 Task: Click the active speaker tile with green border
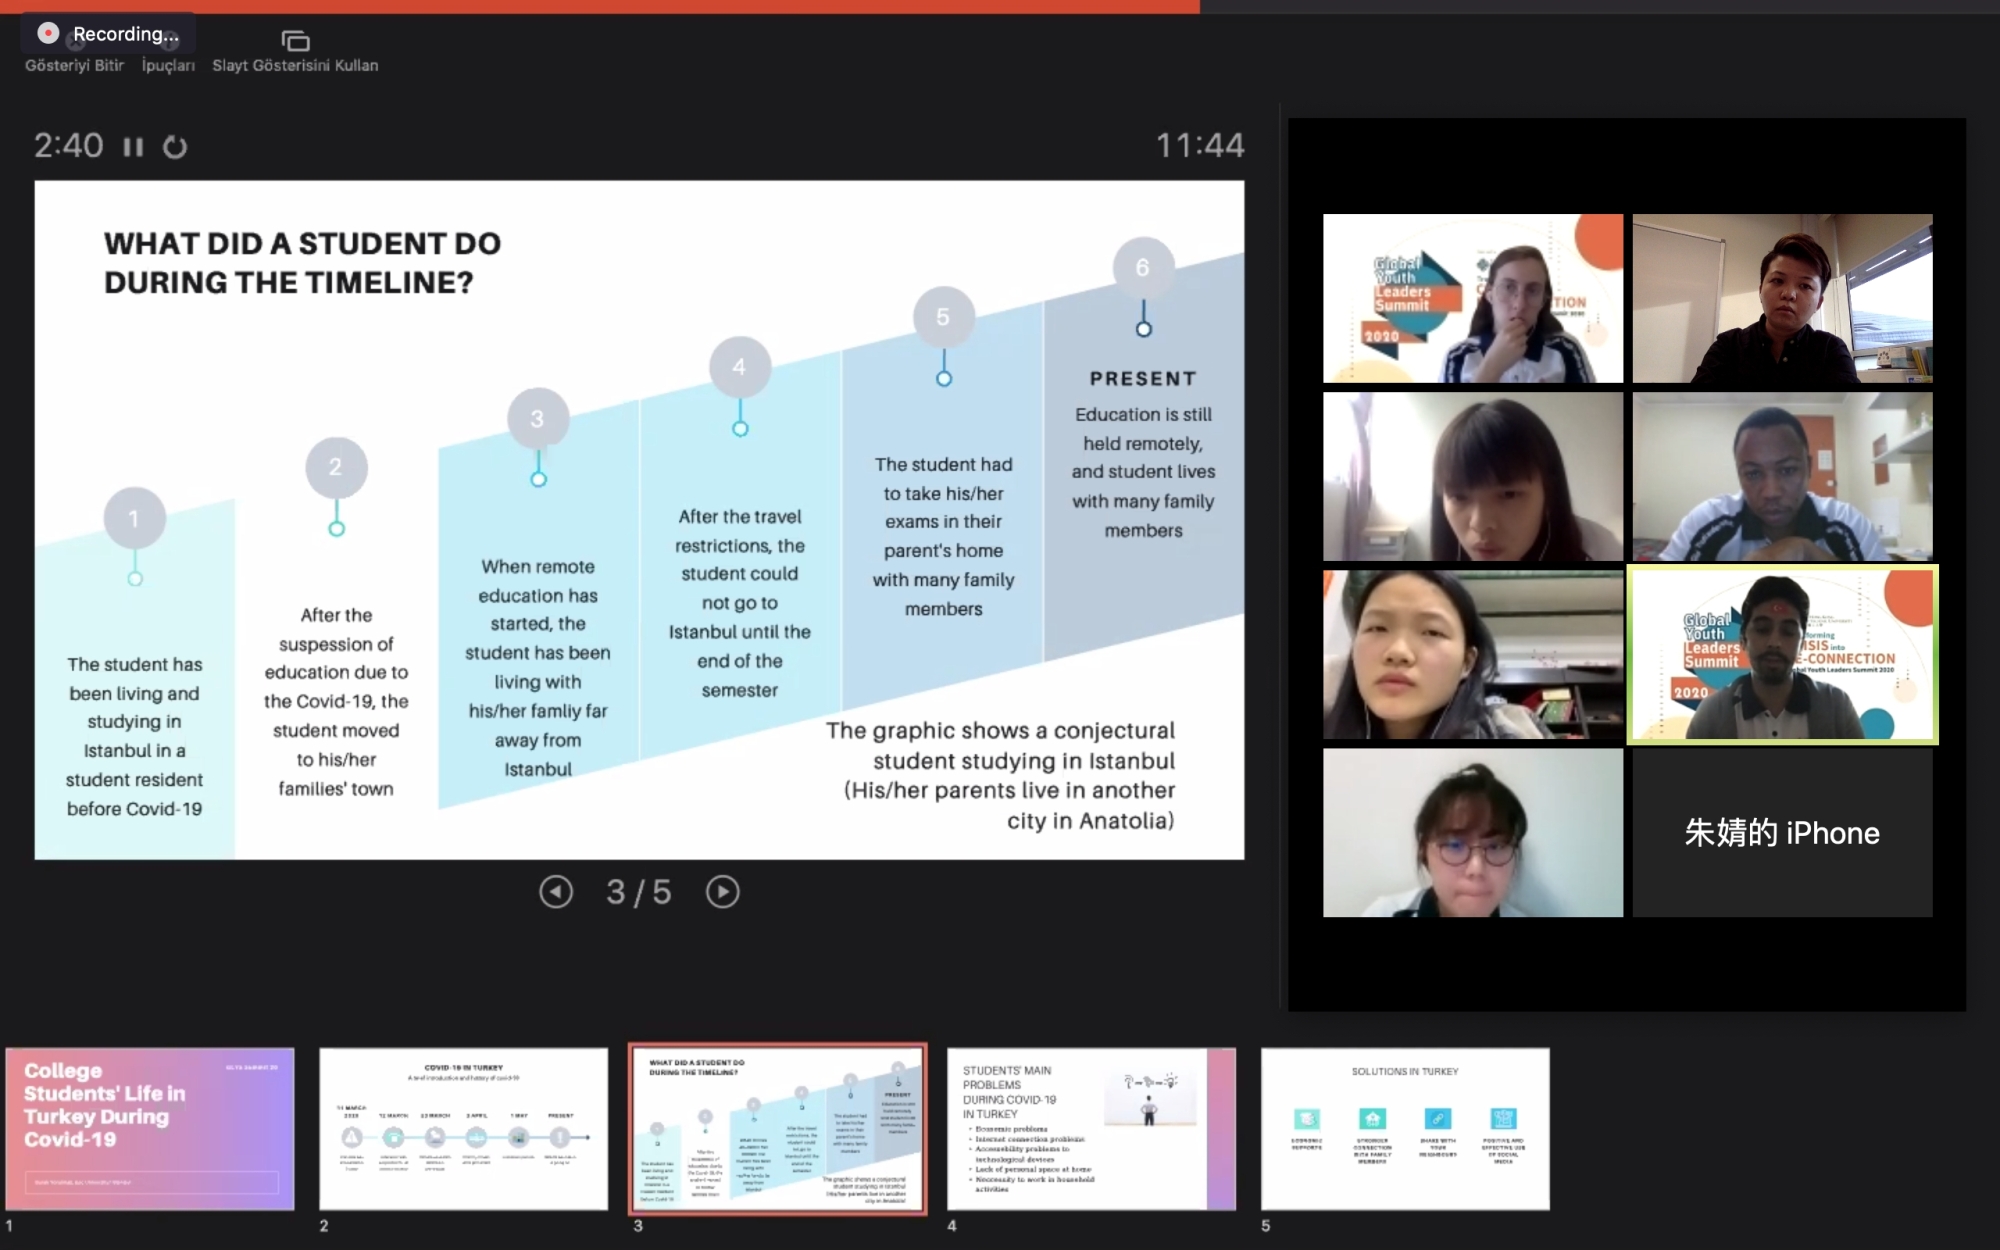pyautogui.click(x=1782, y=655)
